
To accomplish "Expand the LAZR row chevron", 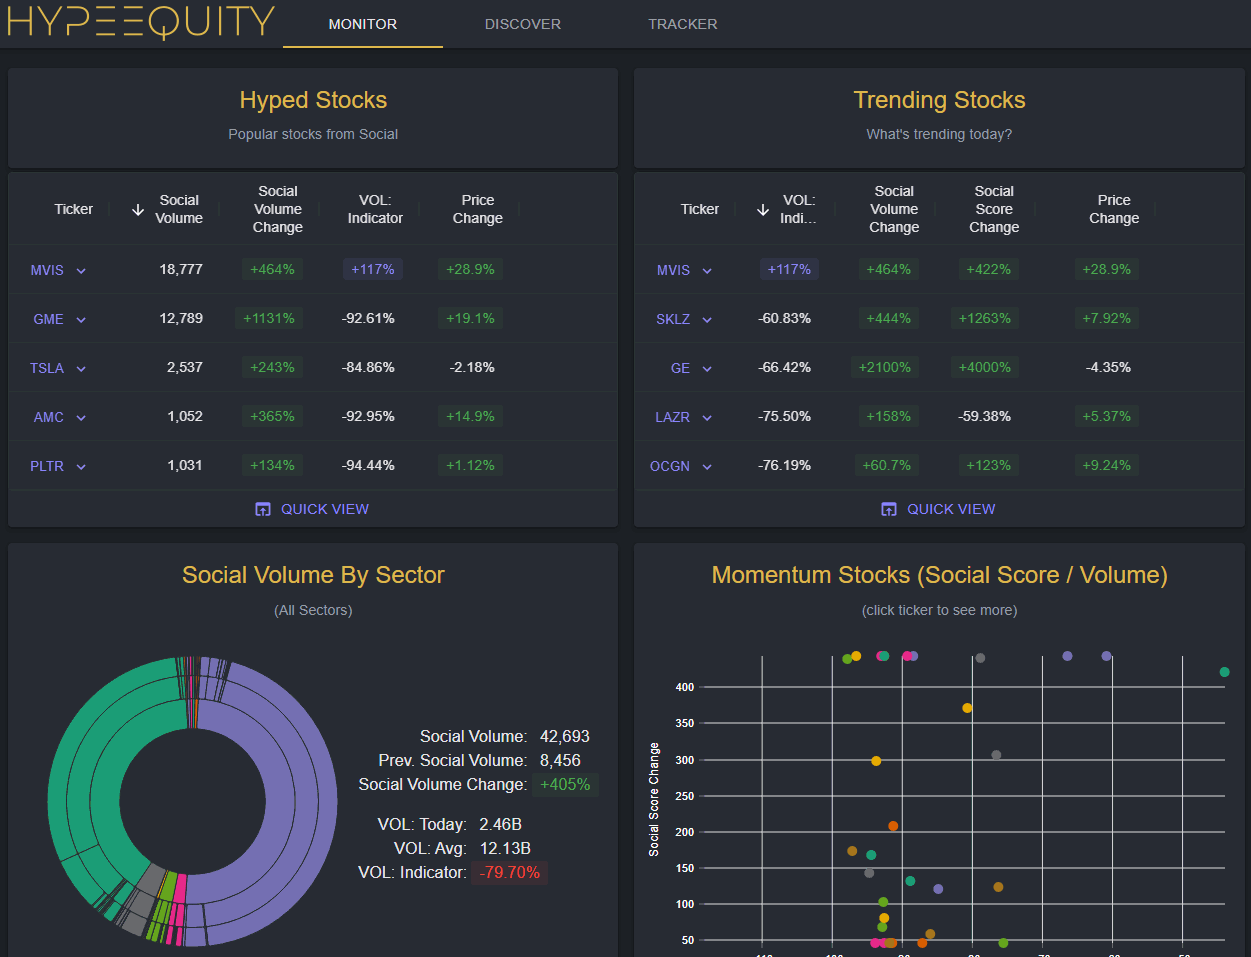I will pyautogui.click(x=707, y=418).
